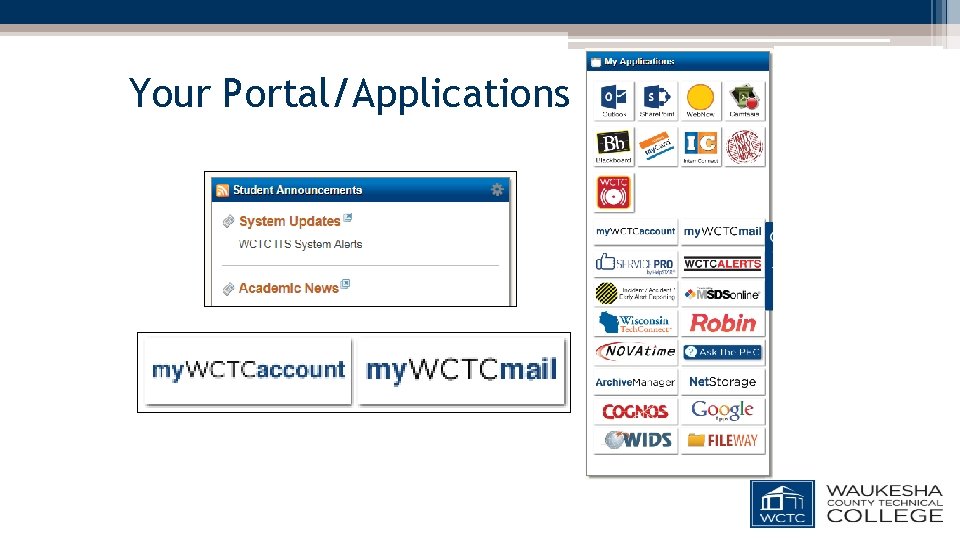Image resolution: width=960 pixels, height=540 pixels.
Task: Open the Robin tile
Action: [x=722, y=323]
